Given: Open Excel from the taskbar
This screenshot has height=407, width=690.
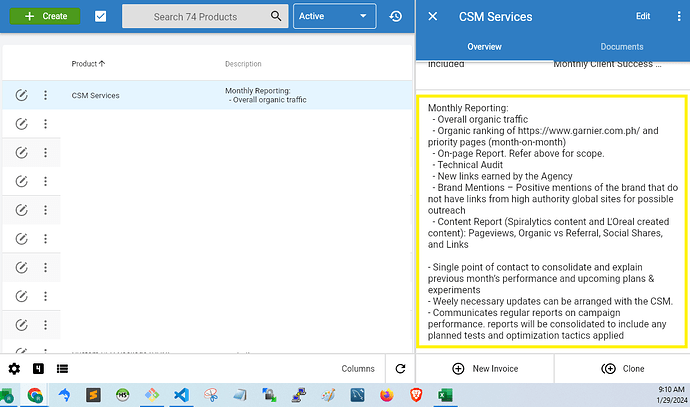Looking at the screenshot, I should coord(445,395).
